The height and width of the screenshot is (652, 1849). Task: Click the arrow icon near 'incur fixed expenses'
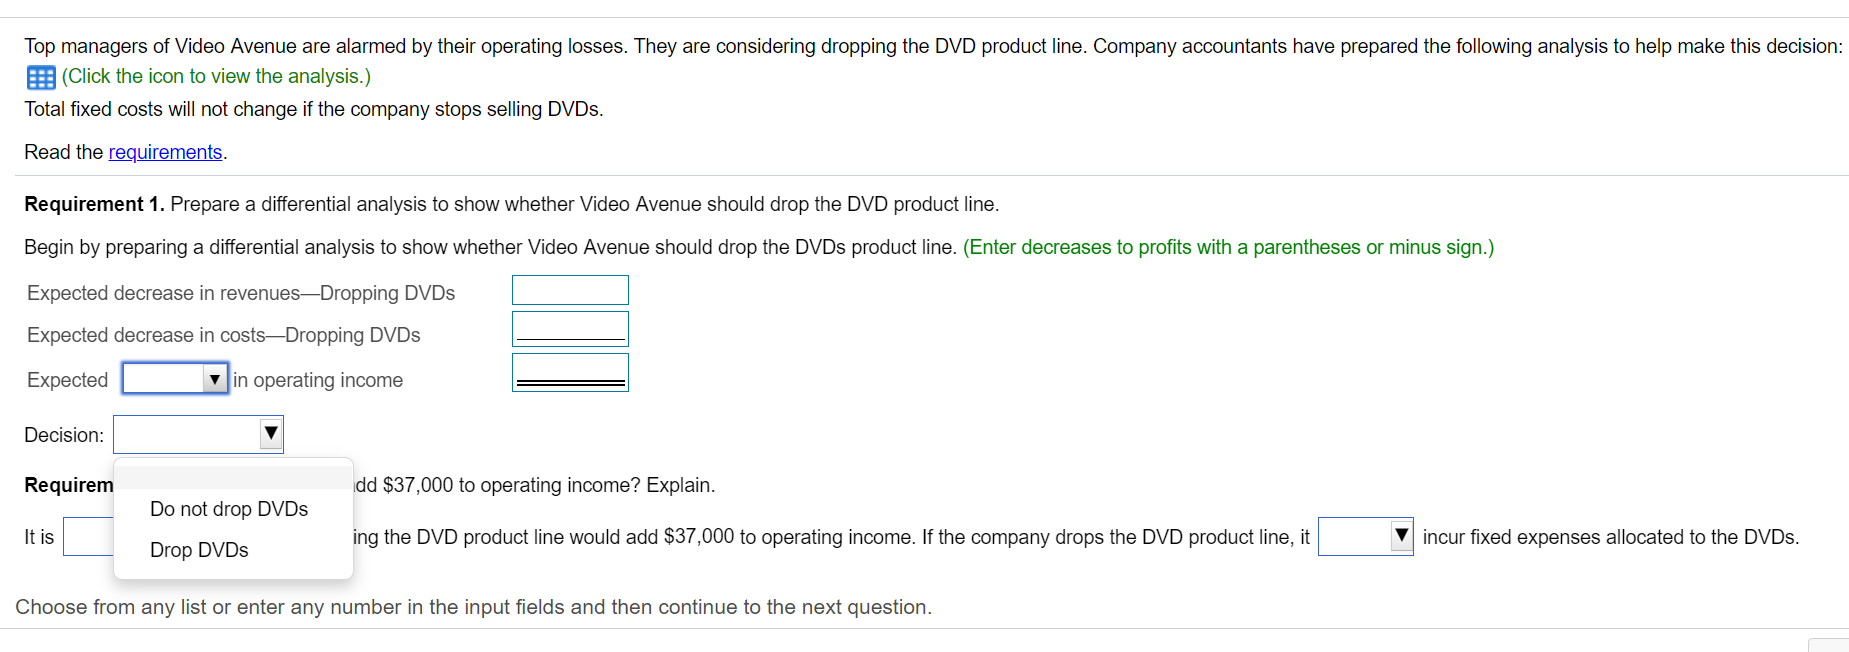[x=1401, y=537]
